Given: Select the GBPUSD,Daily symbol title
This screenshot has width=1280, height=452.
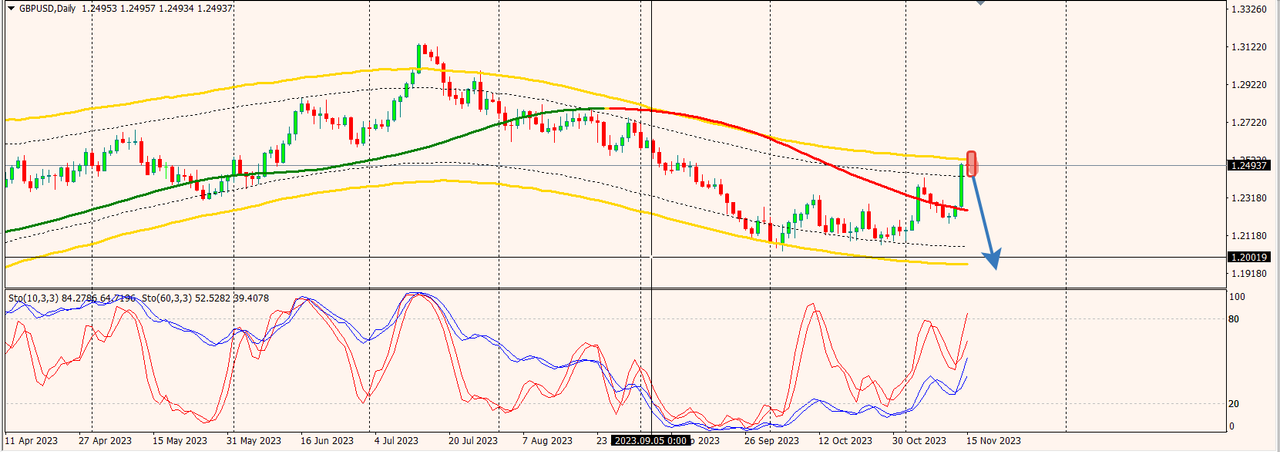Looking at the screenshot, I should [46, 8].
